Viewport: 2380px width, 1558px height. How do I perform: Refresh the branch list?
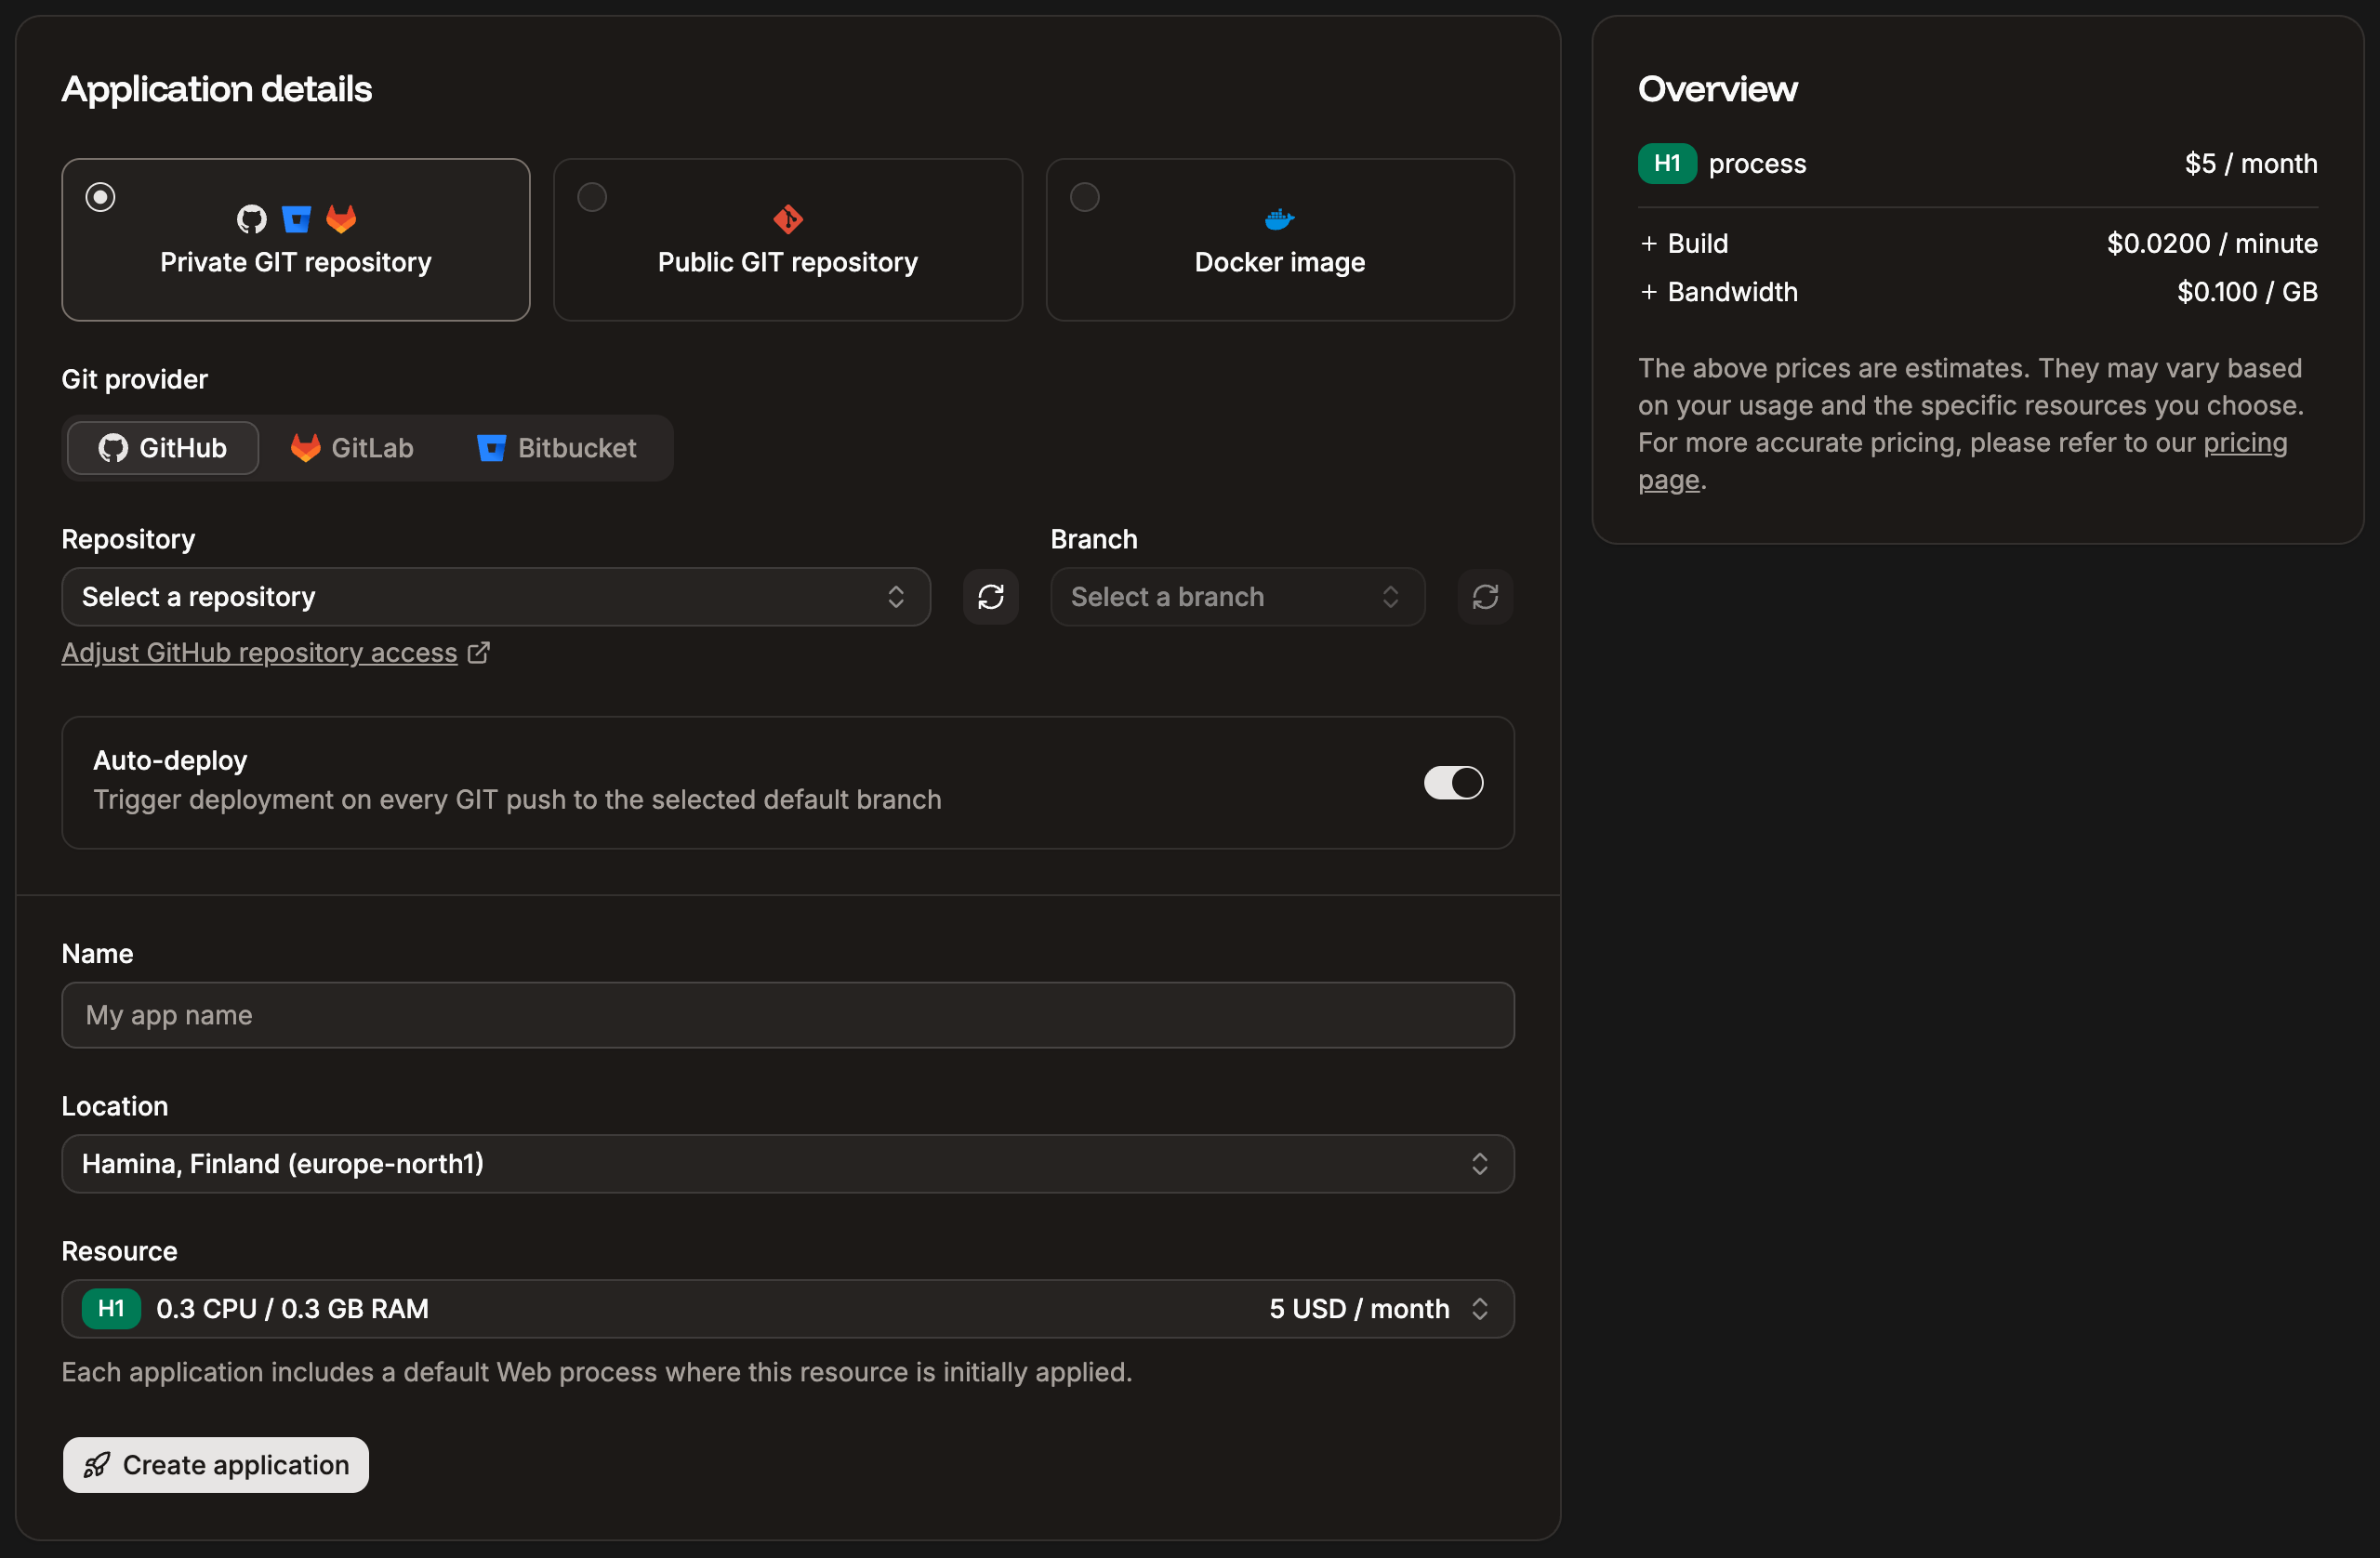[1485, 597]
